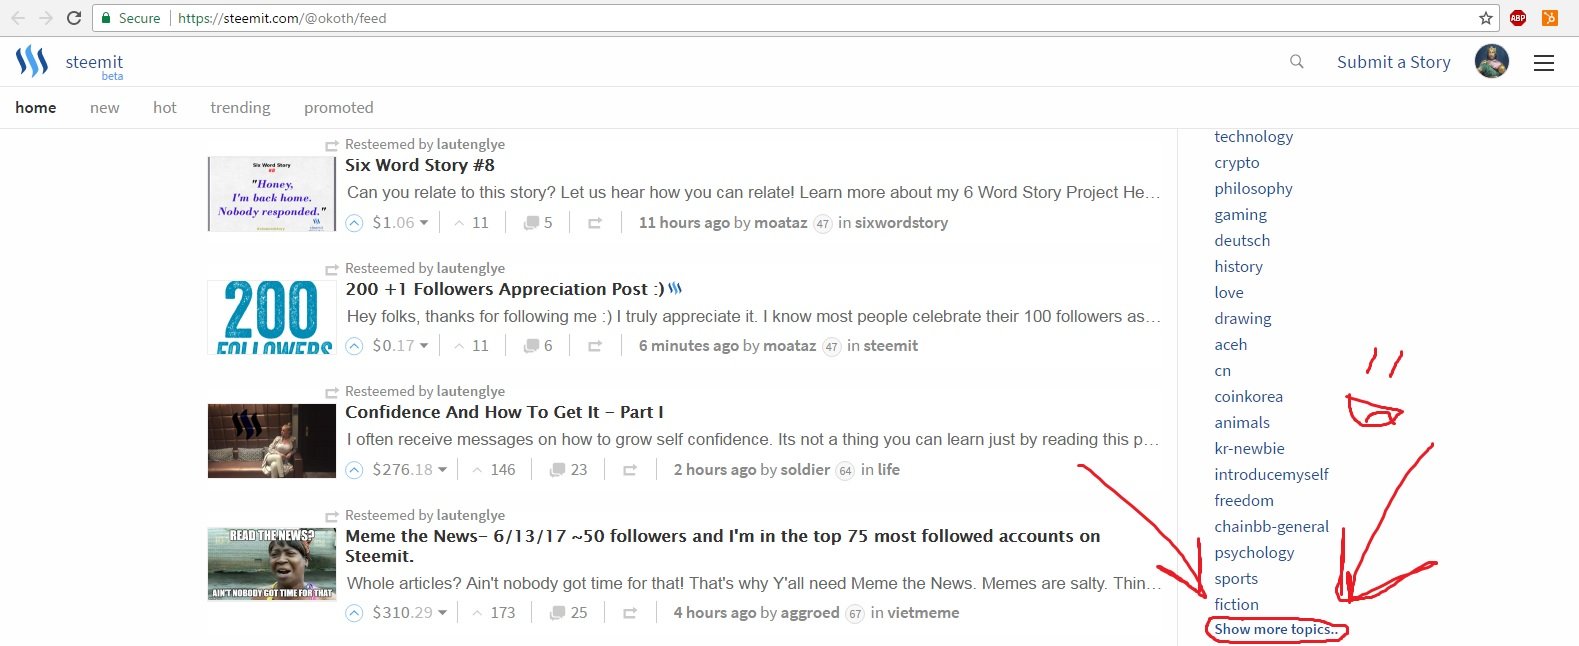The height and width of the screenshot is (646, 1579).
Task: Resteem the 200 +1 Followers post
Action: (x=595, y=346)
